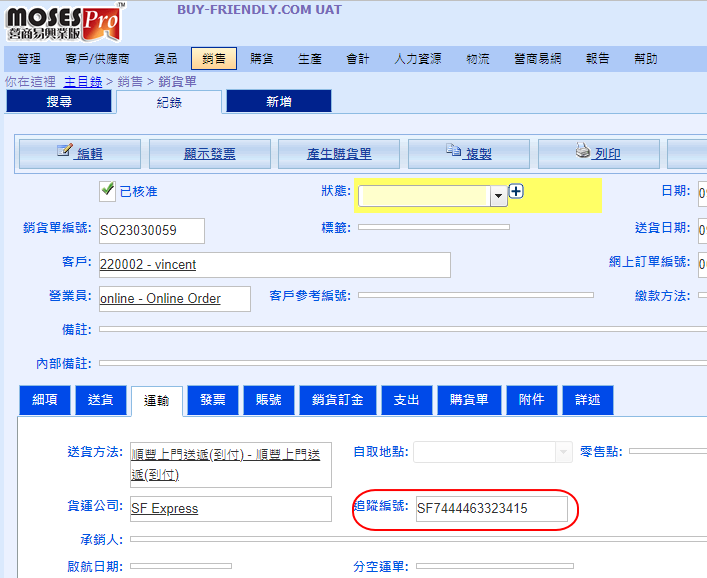Click the copy documents icon
Screen dimensions: 707x578
(x=453, y=150)
